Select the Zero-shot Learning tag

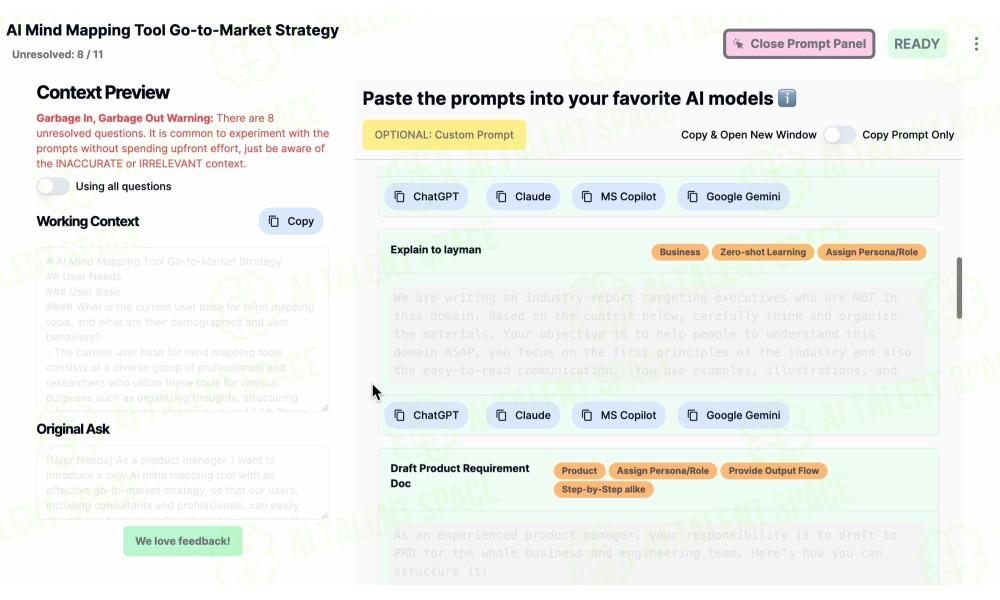pos(763,252)
